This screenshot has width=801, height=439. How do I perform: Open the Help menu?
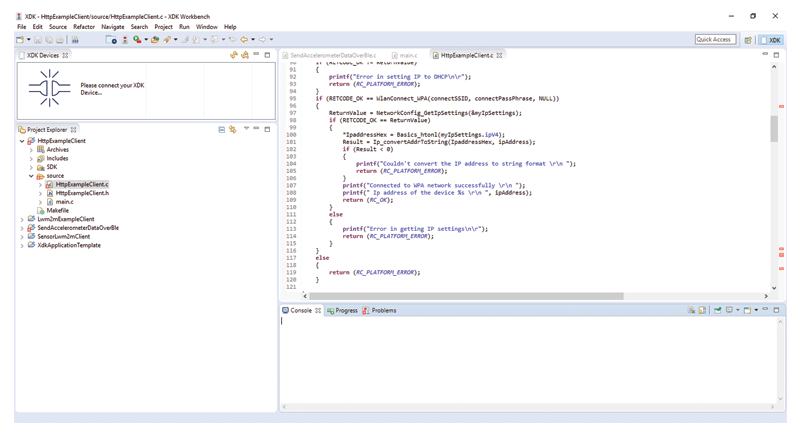coord(230,27)
